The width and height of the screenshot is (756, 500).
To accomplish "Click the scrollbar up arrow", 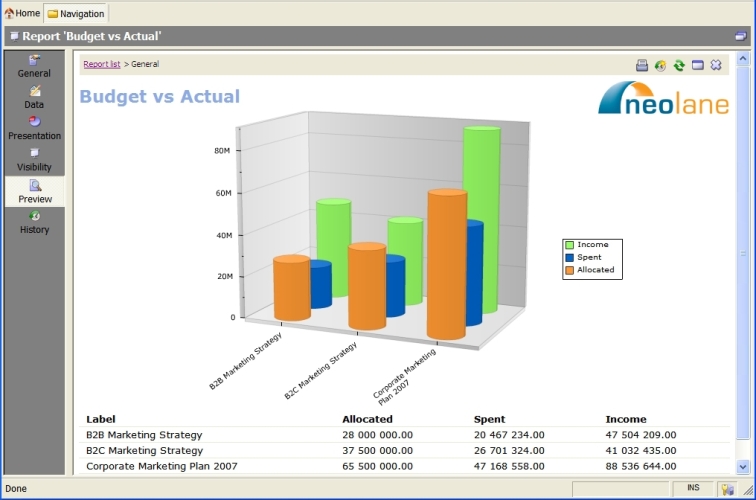I will coord(742,60).
